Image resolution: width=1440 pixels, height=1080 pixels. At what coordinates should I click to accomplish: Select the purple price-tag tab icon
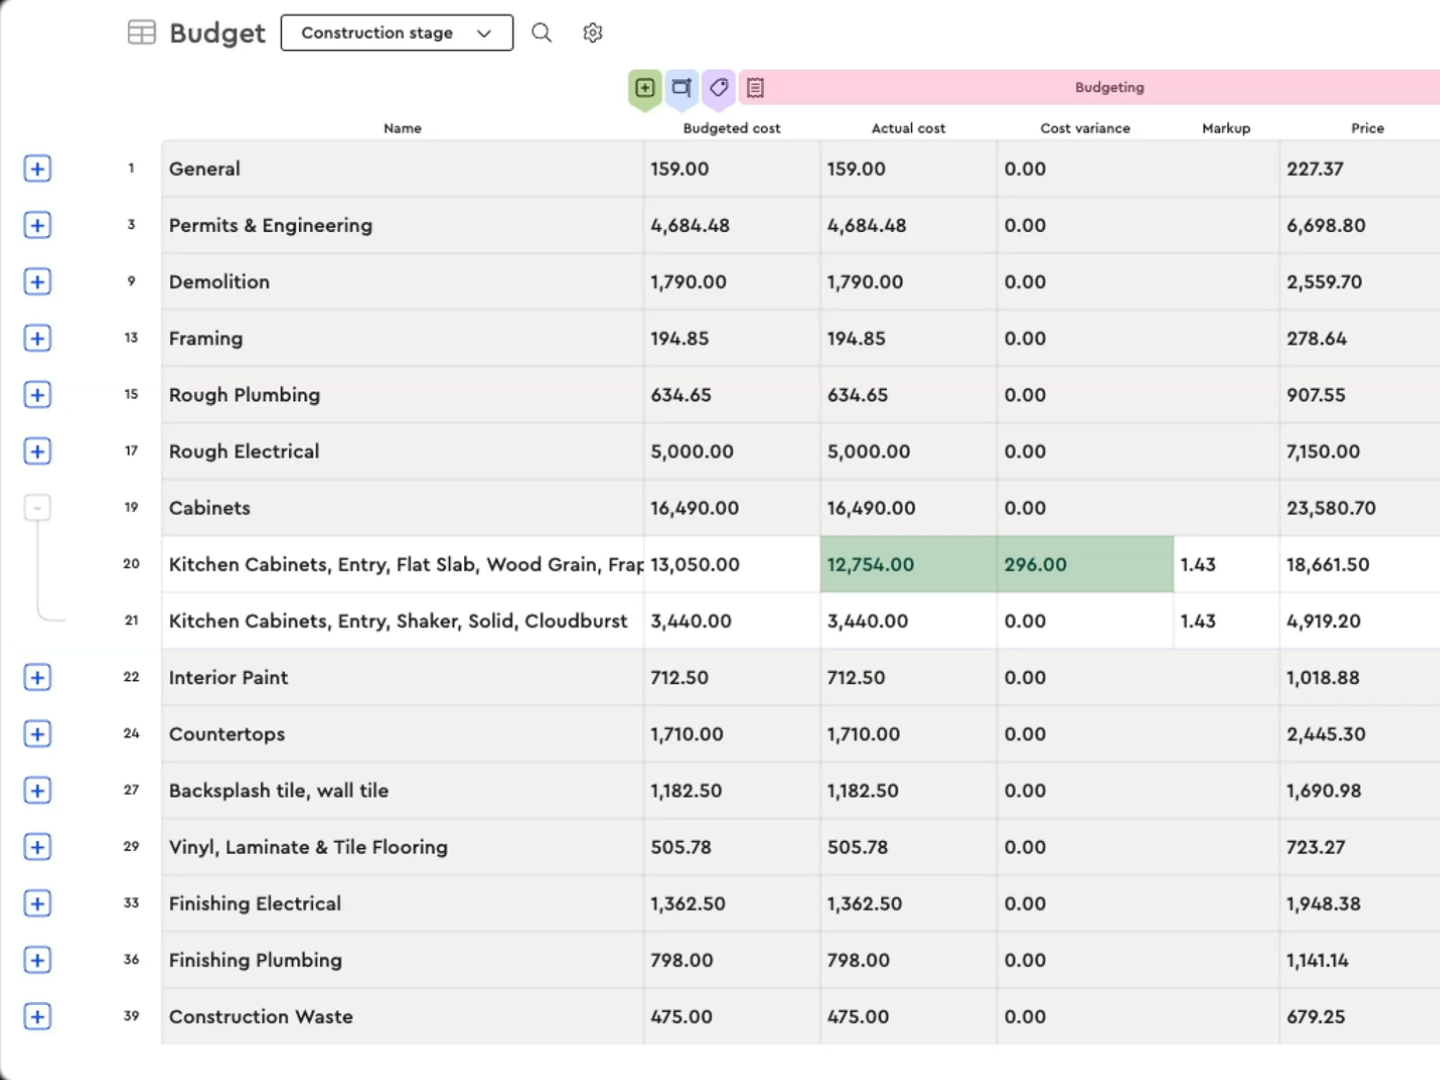pos(718,88)
